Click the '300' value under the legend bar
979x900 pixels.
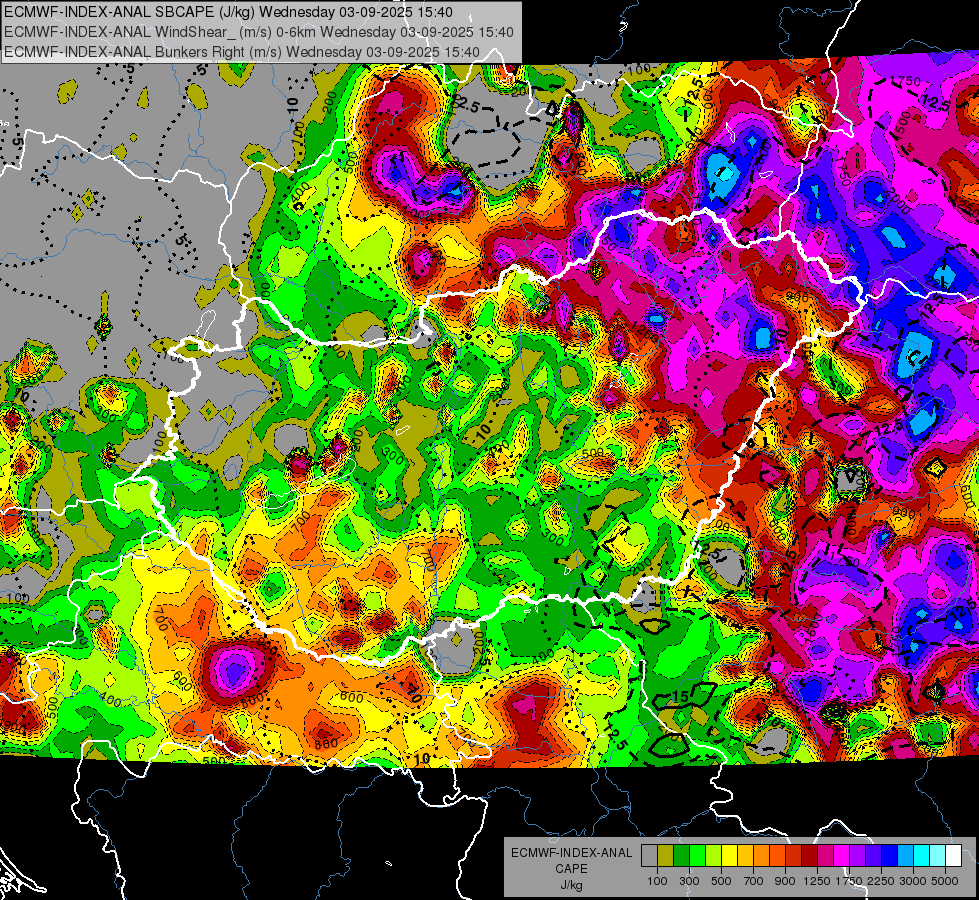click(689, 881)
